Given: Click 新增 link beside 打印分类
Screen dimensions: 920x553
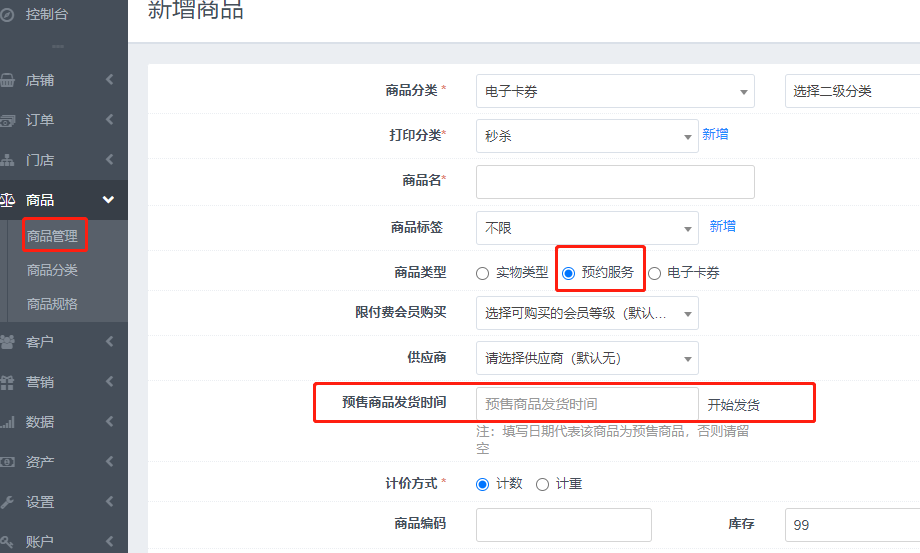Looking at the screenshot, I should pyautogui.click(x=715, y=134).
